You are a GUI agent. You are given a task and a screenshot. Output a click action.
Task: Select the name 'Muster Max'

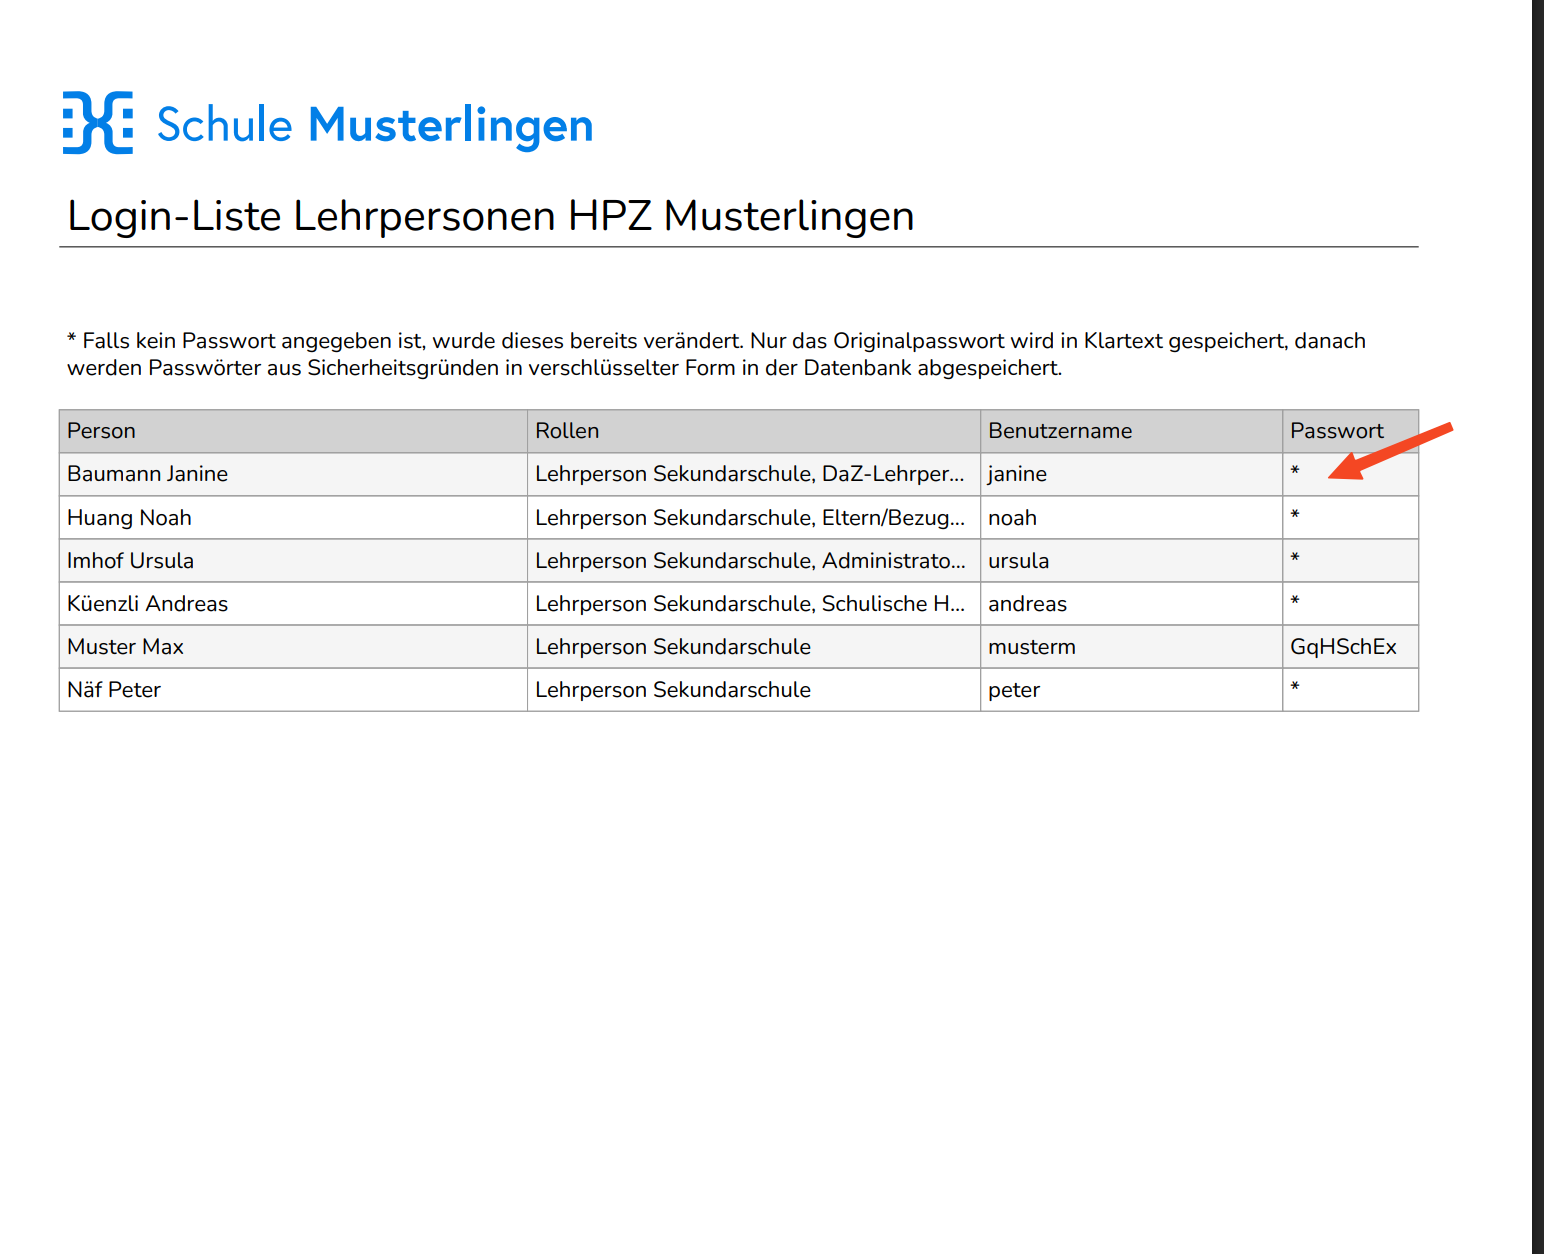(125, 647)
